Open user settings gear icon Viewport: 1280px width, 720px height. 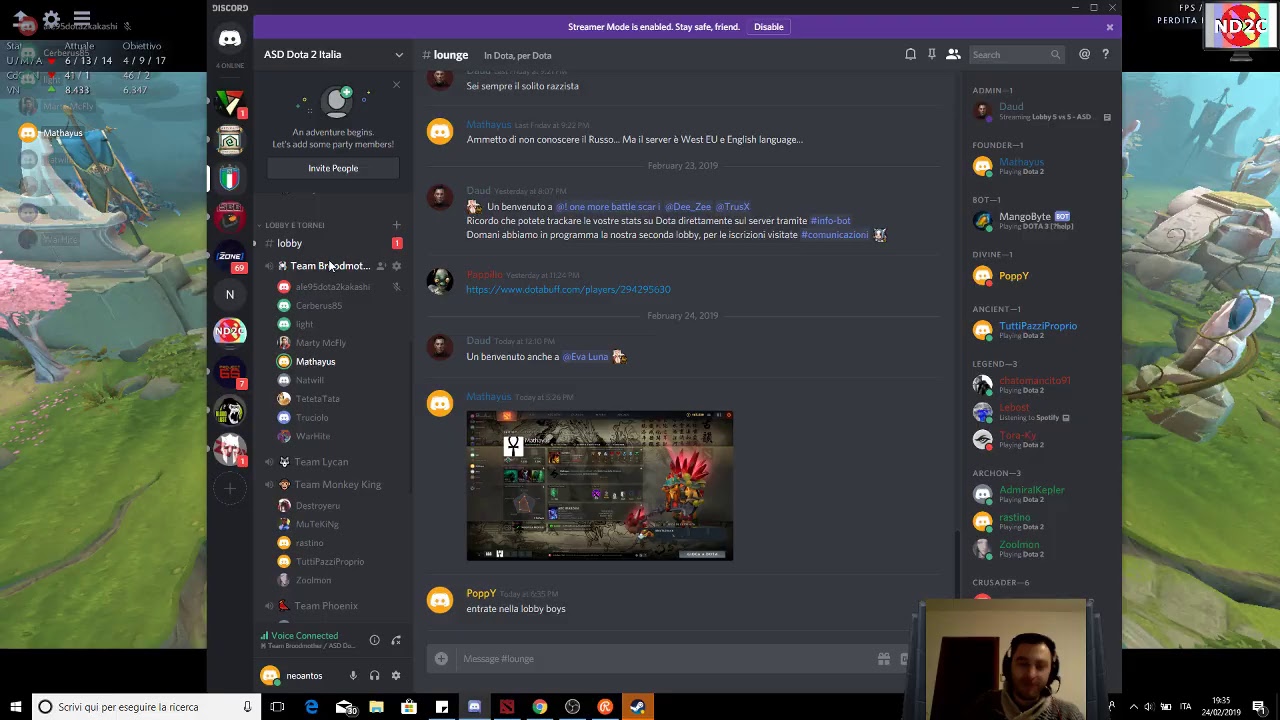[x=396, y=676]
